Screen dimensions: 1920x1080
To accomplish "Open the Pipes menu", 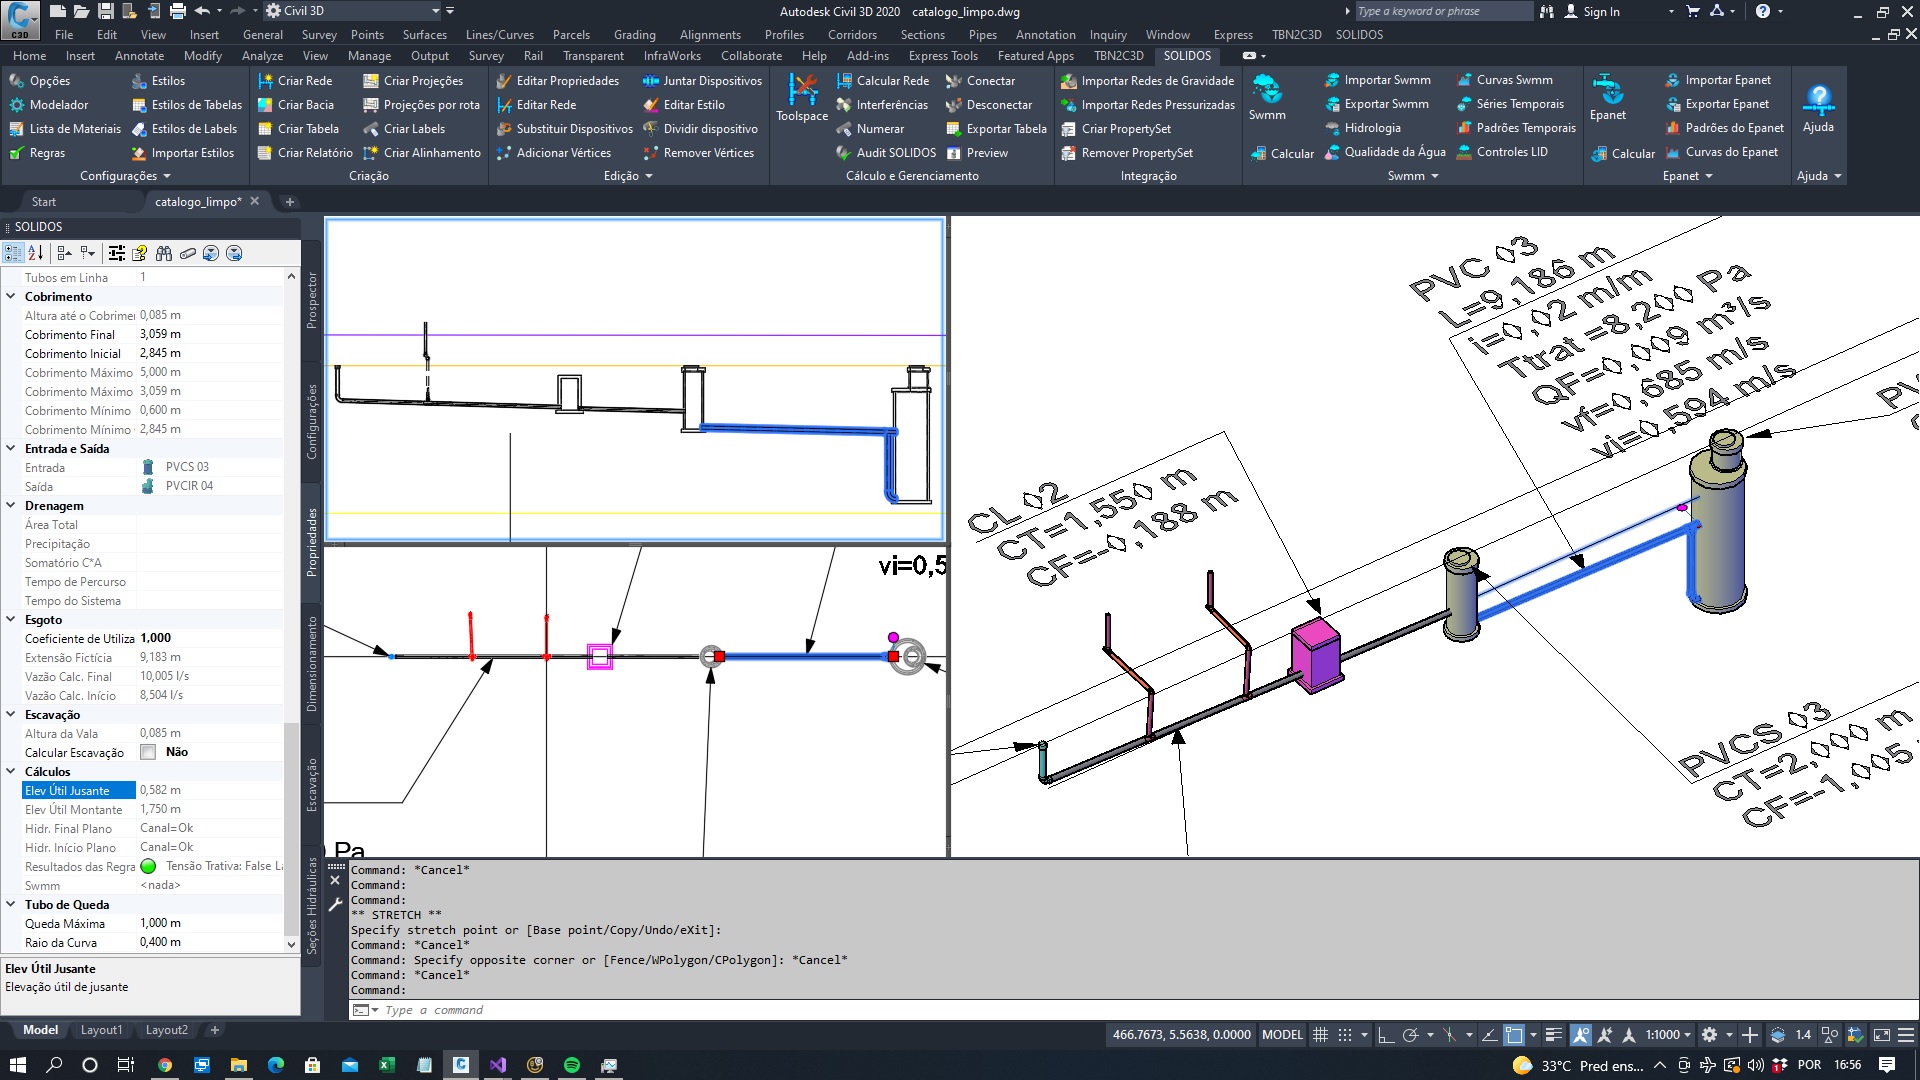I will click(982, 34).
